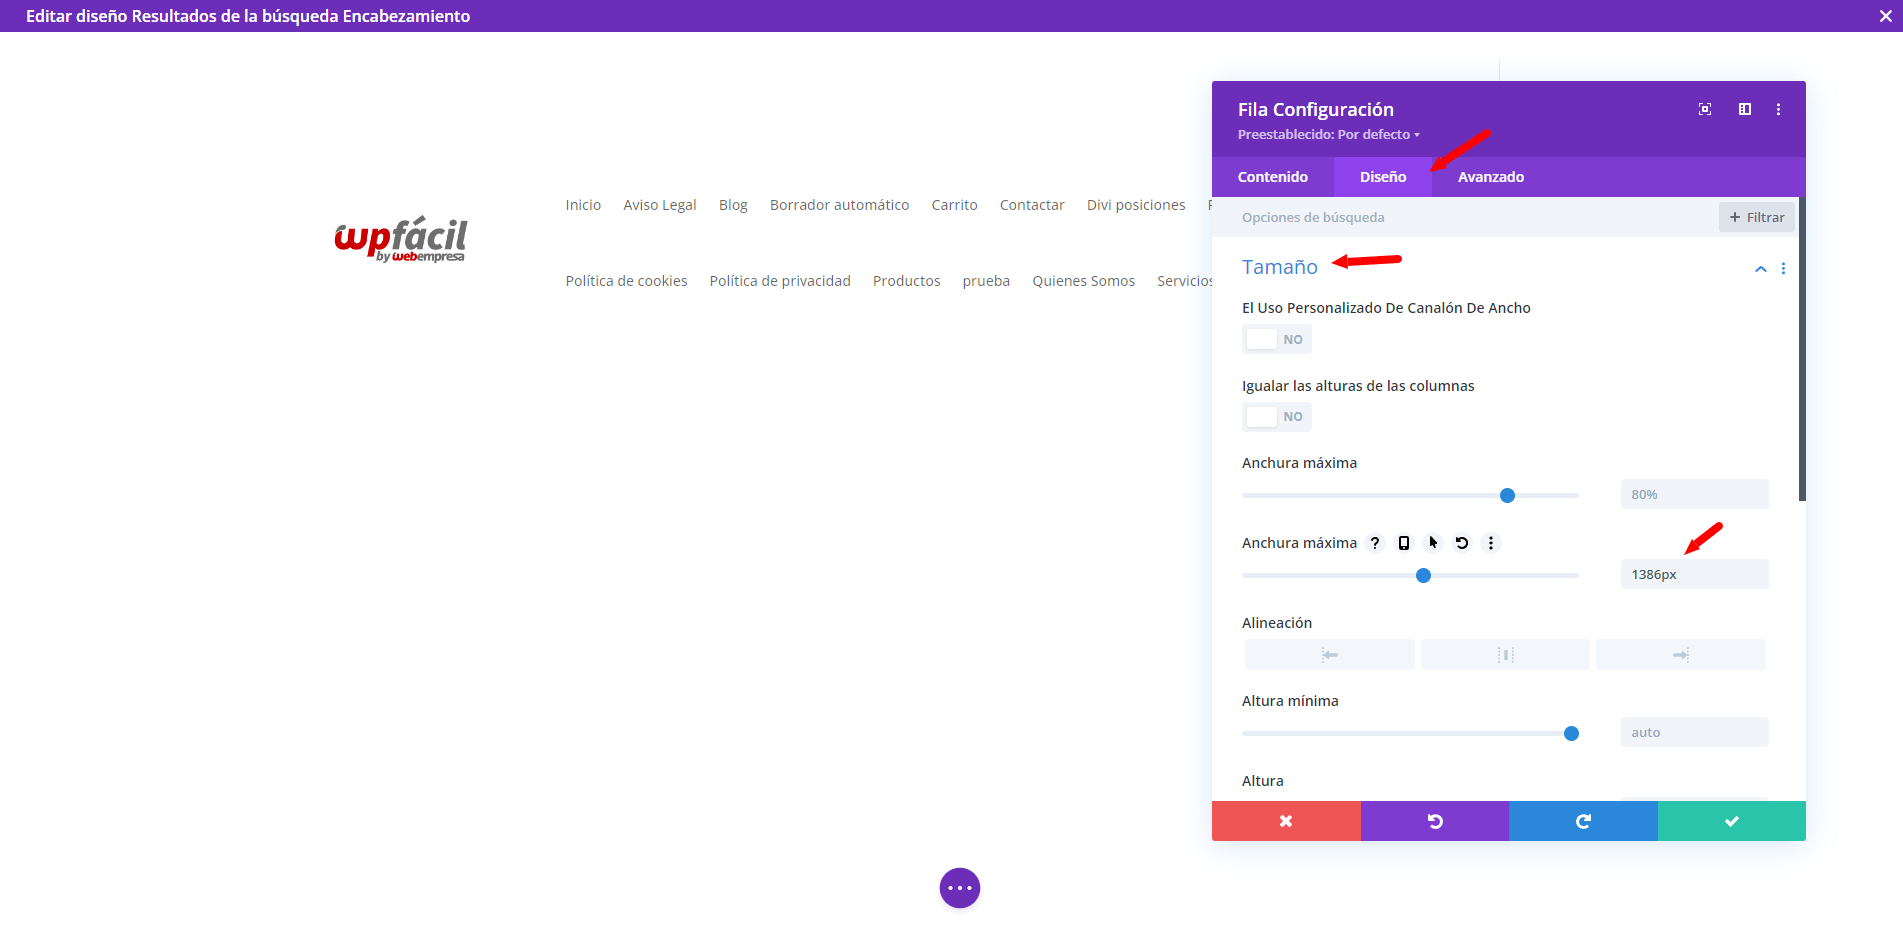Toggle El Uso Personalizado De Canalón De Ancho

[x=1277, y=339]
